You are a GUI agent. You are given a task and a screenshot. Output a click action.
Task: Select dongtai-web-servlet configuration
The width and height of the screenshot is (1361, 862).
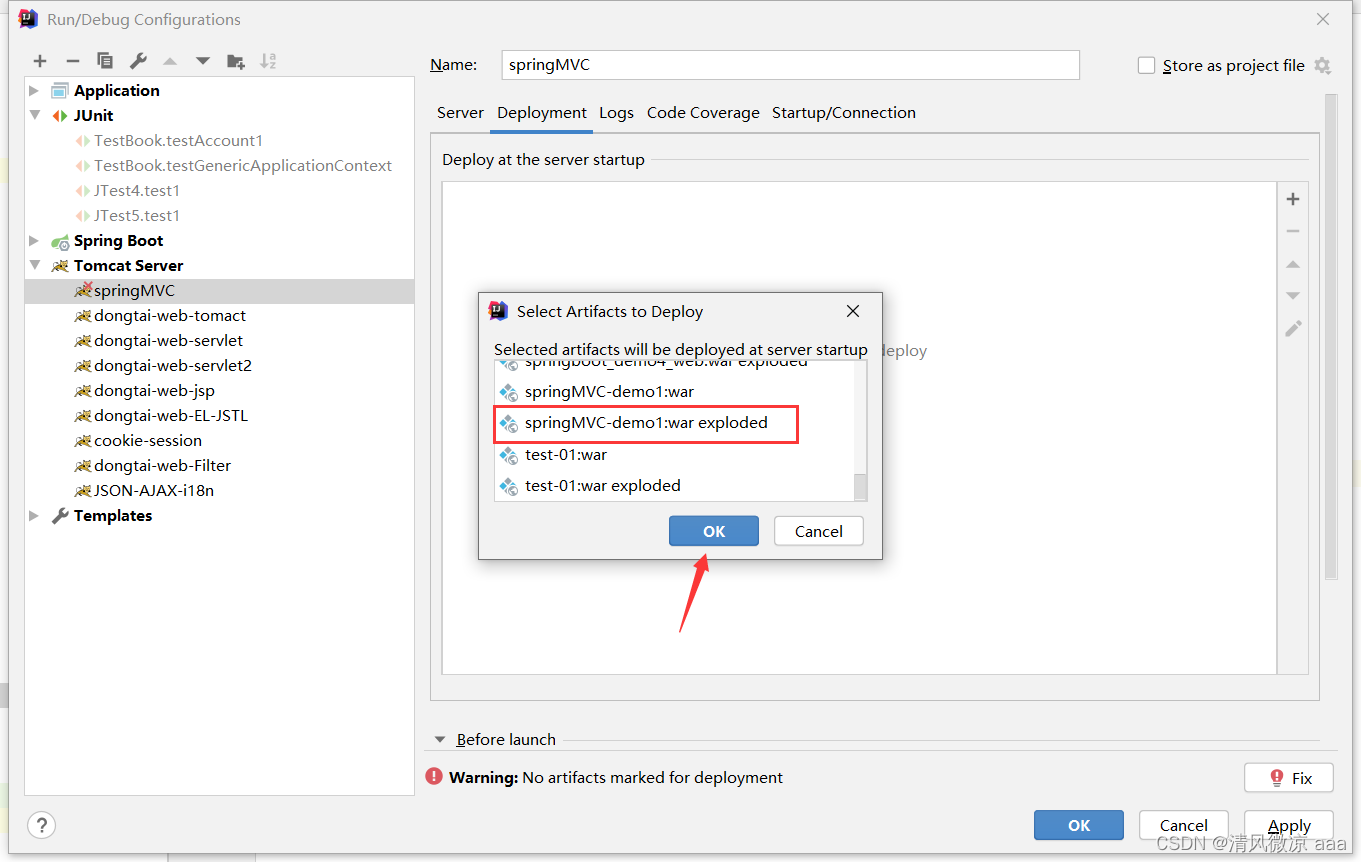coord(220,340)
